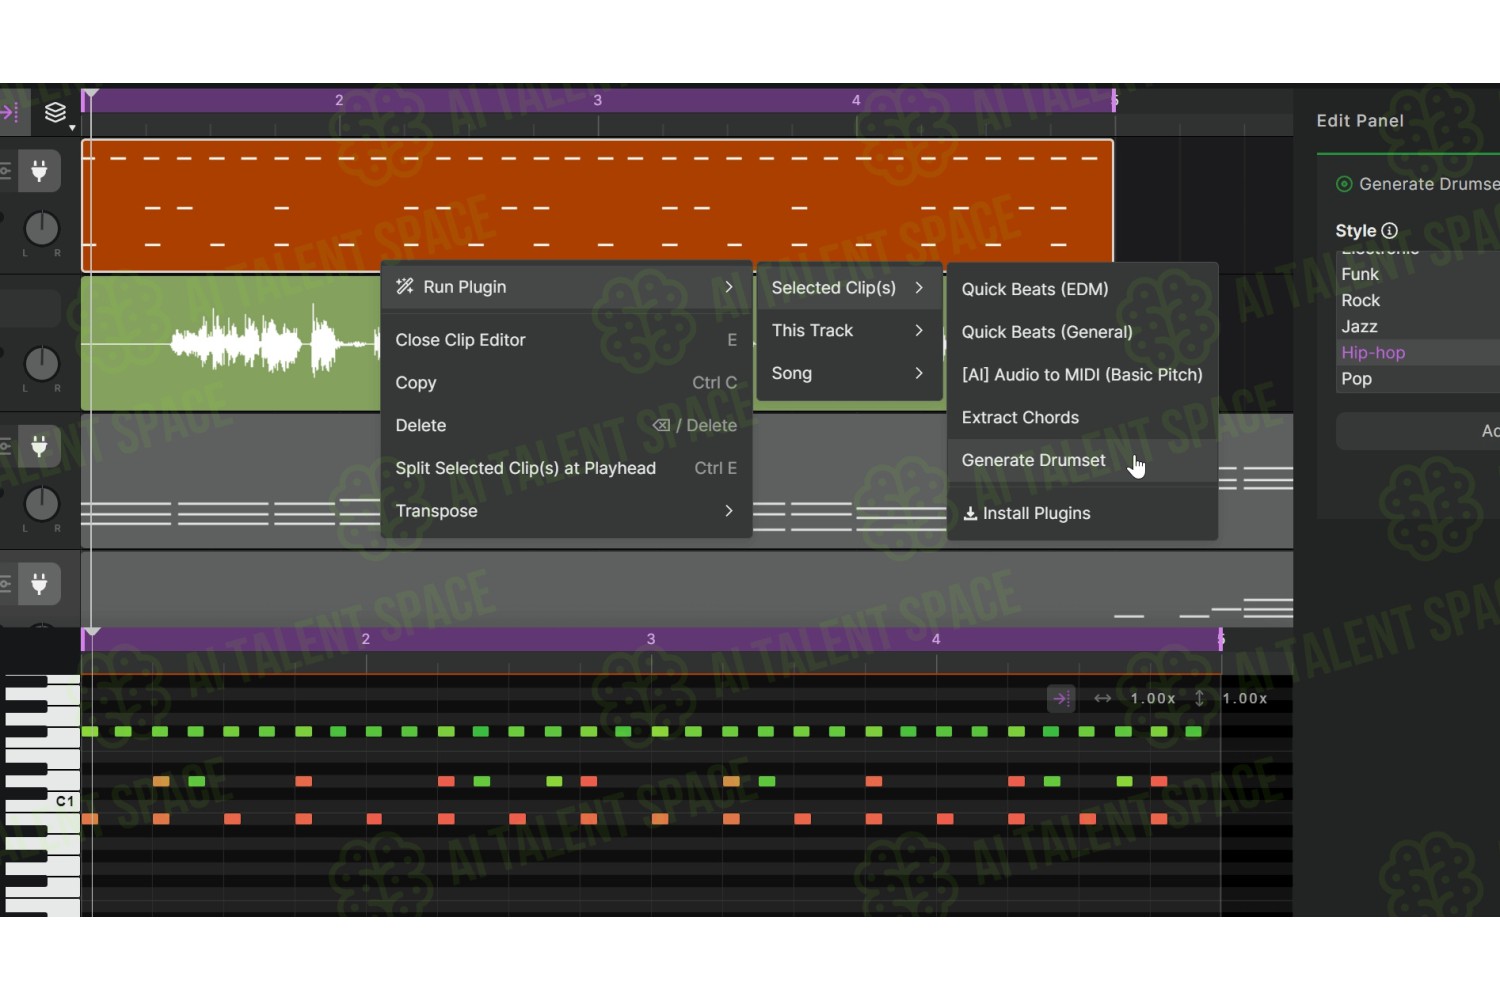This screenshot has height=1000, width=1500.
Task: Select Delete from the context menu
Action: [x=566, y=425]
